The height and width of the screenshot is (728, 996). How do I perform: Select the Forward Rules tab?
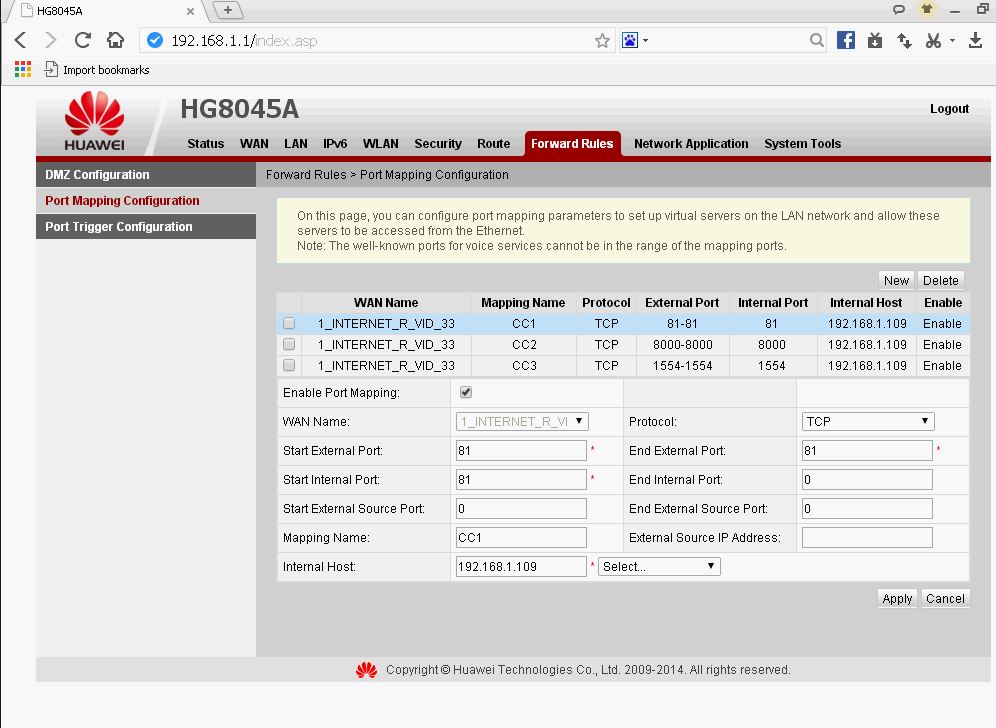(x=572, y=144)
